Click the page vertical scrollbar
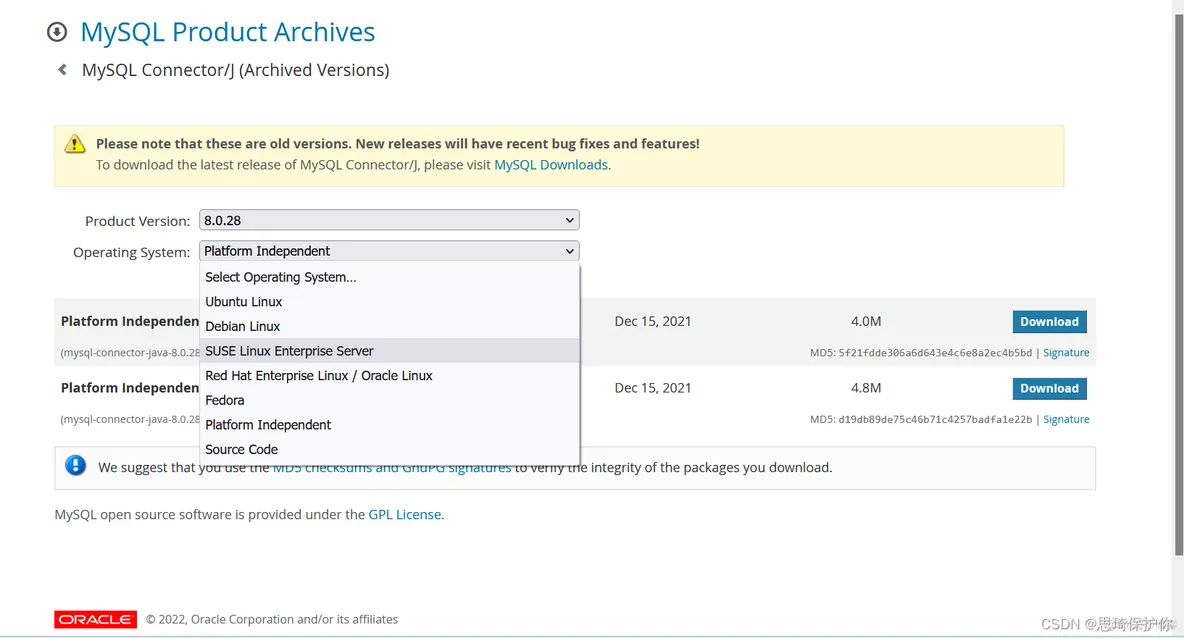1184x638 pixels. (1178, 287)
